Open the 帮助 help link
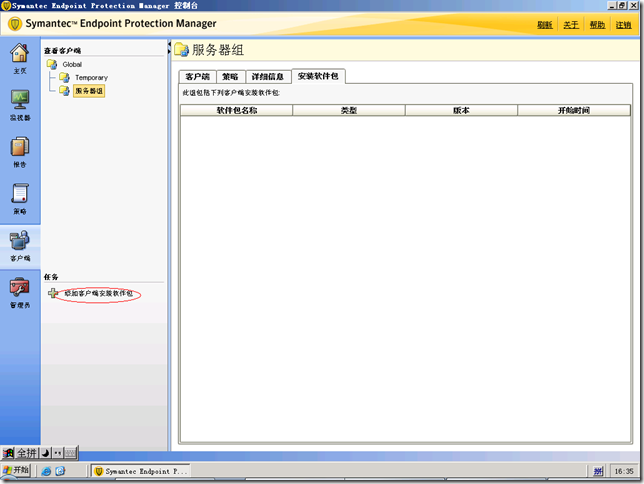The height and width of the screenshot is (484, 644). 597,25
